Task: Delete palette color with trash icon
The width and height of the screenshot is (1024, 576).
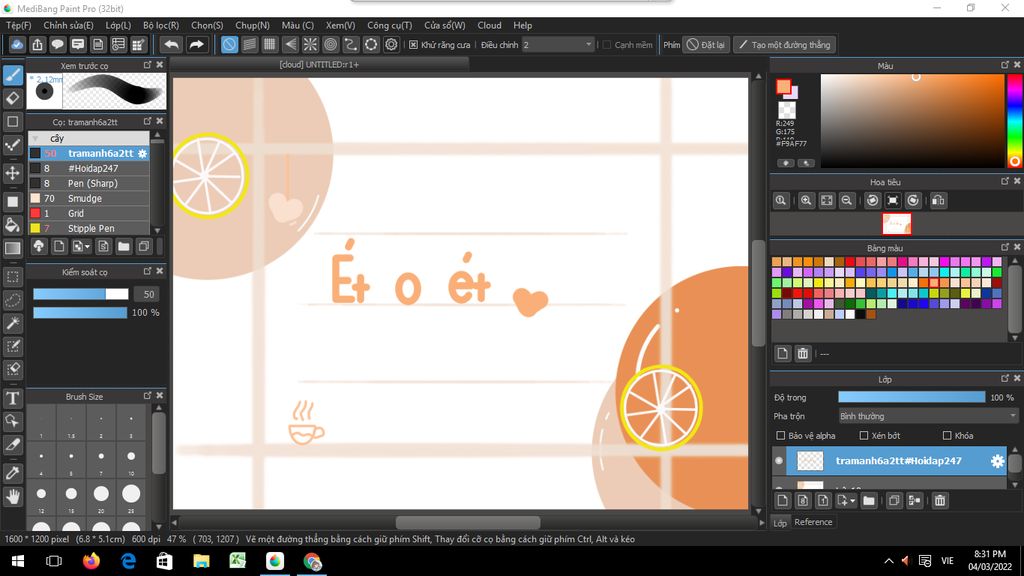Action: (x=803, y=353)
